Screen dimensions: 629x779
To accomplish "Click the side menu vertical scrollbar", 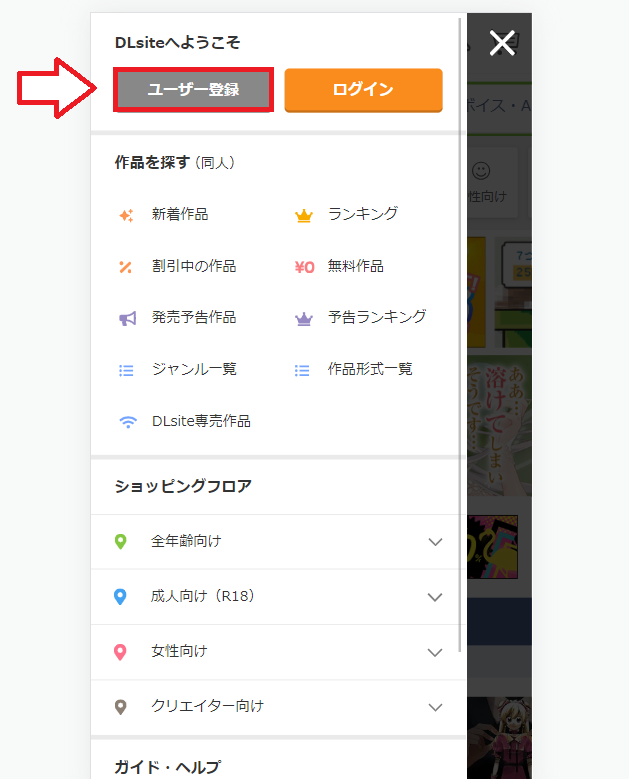I will pos(460,335).
